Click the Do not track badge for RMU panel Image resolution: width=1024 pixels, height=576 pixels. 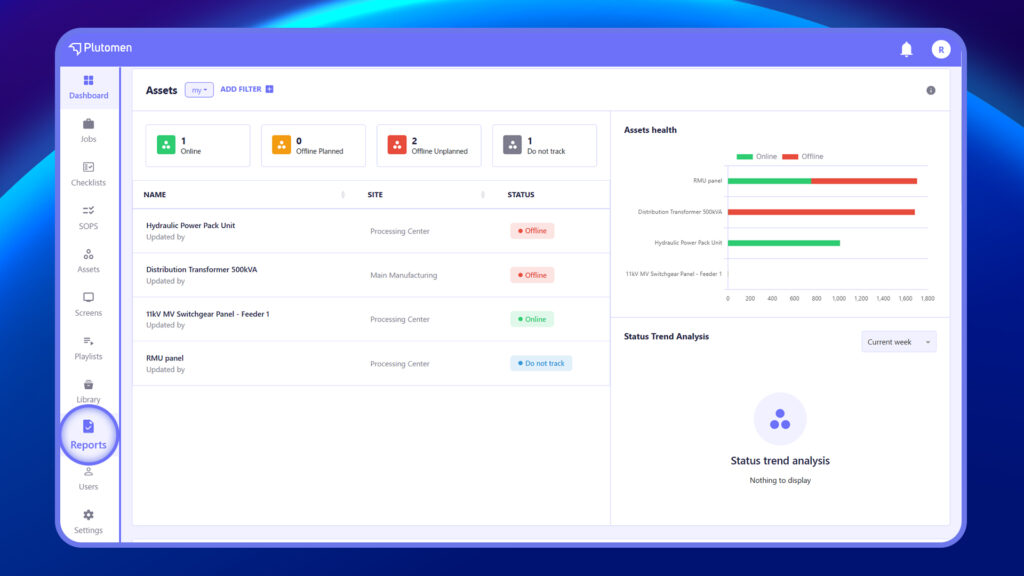(x=541, y=363)
